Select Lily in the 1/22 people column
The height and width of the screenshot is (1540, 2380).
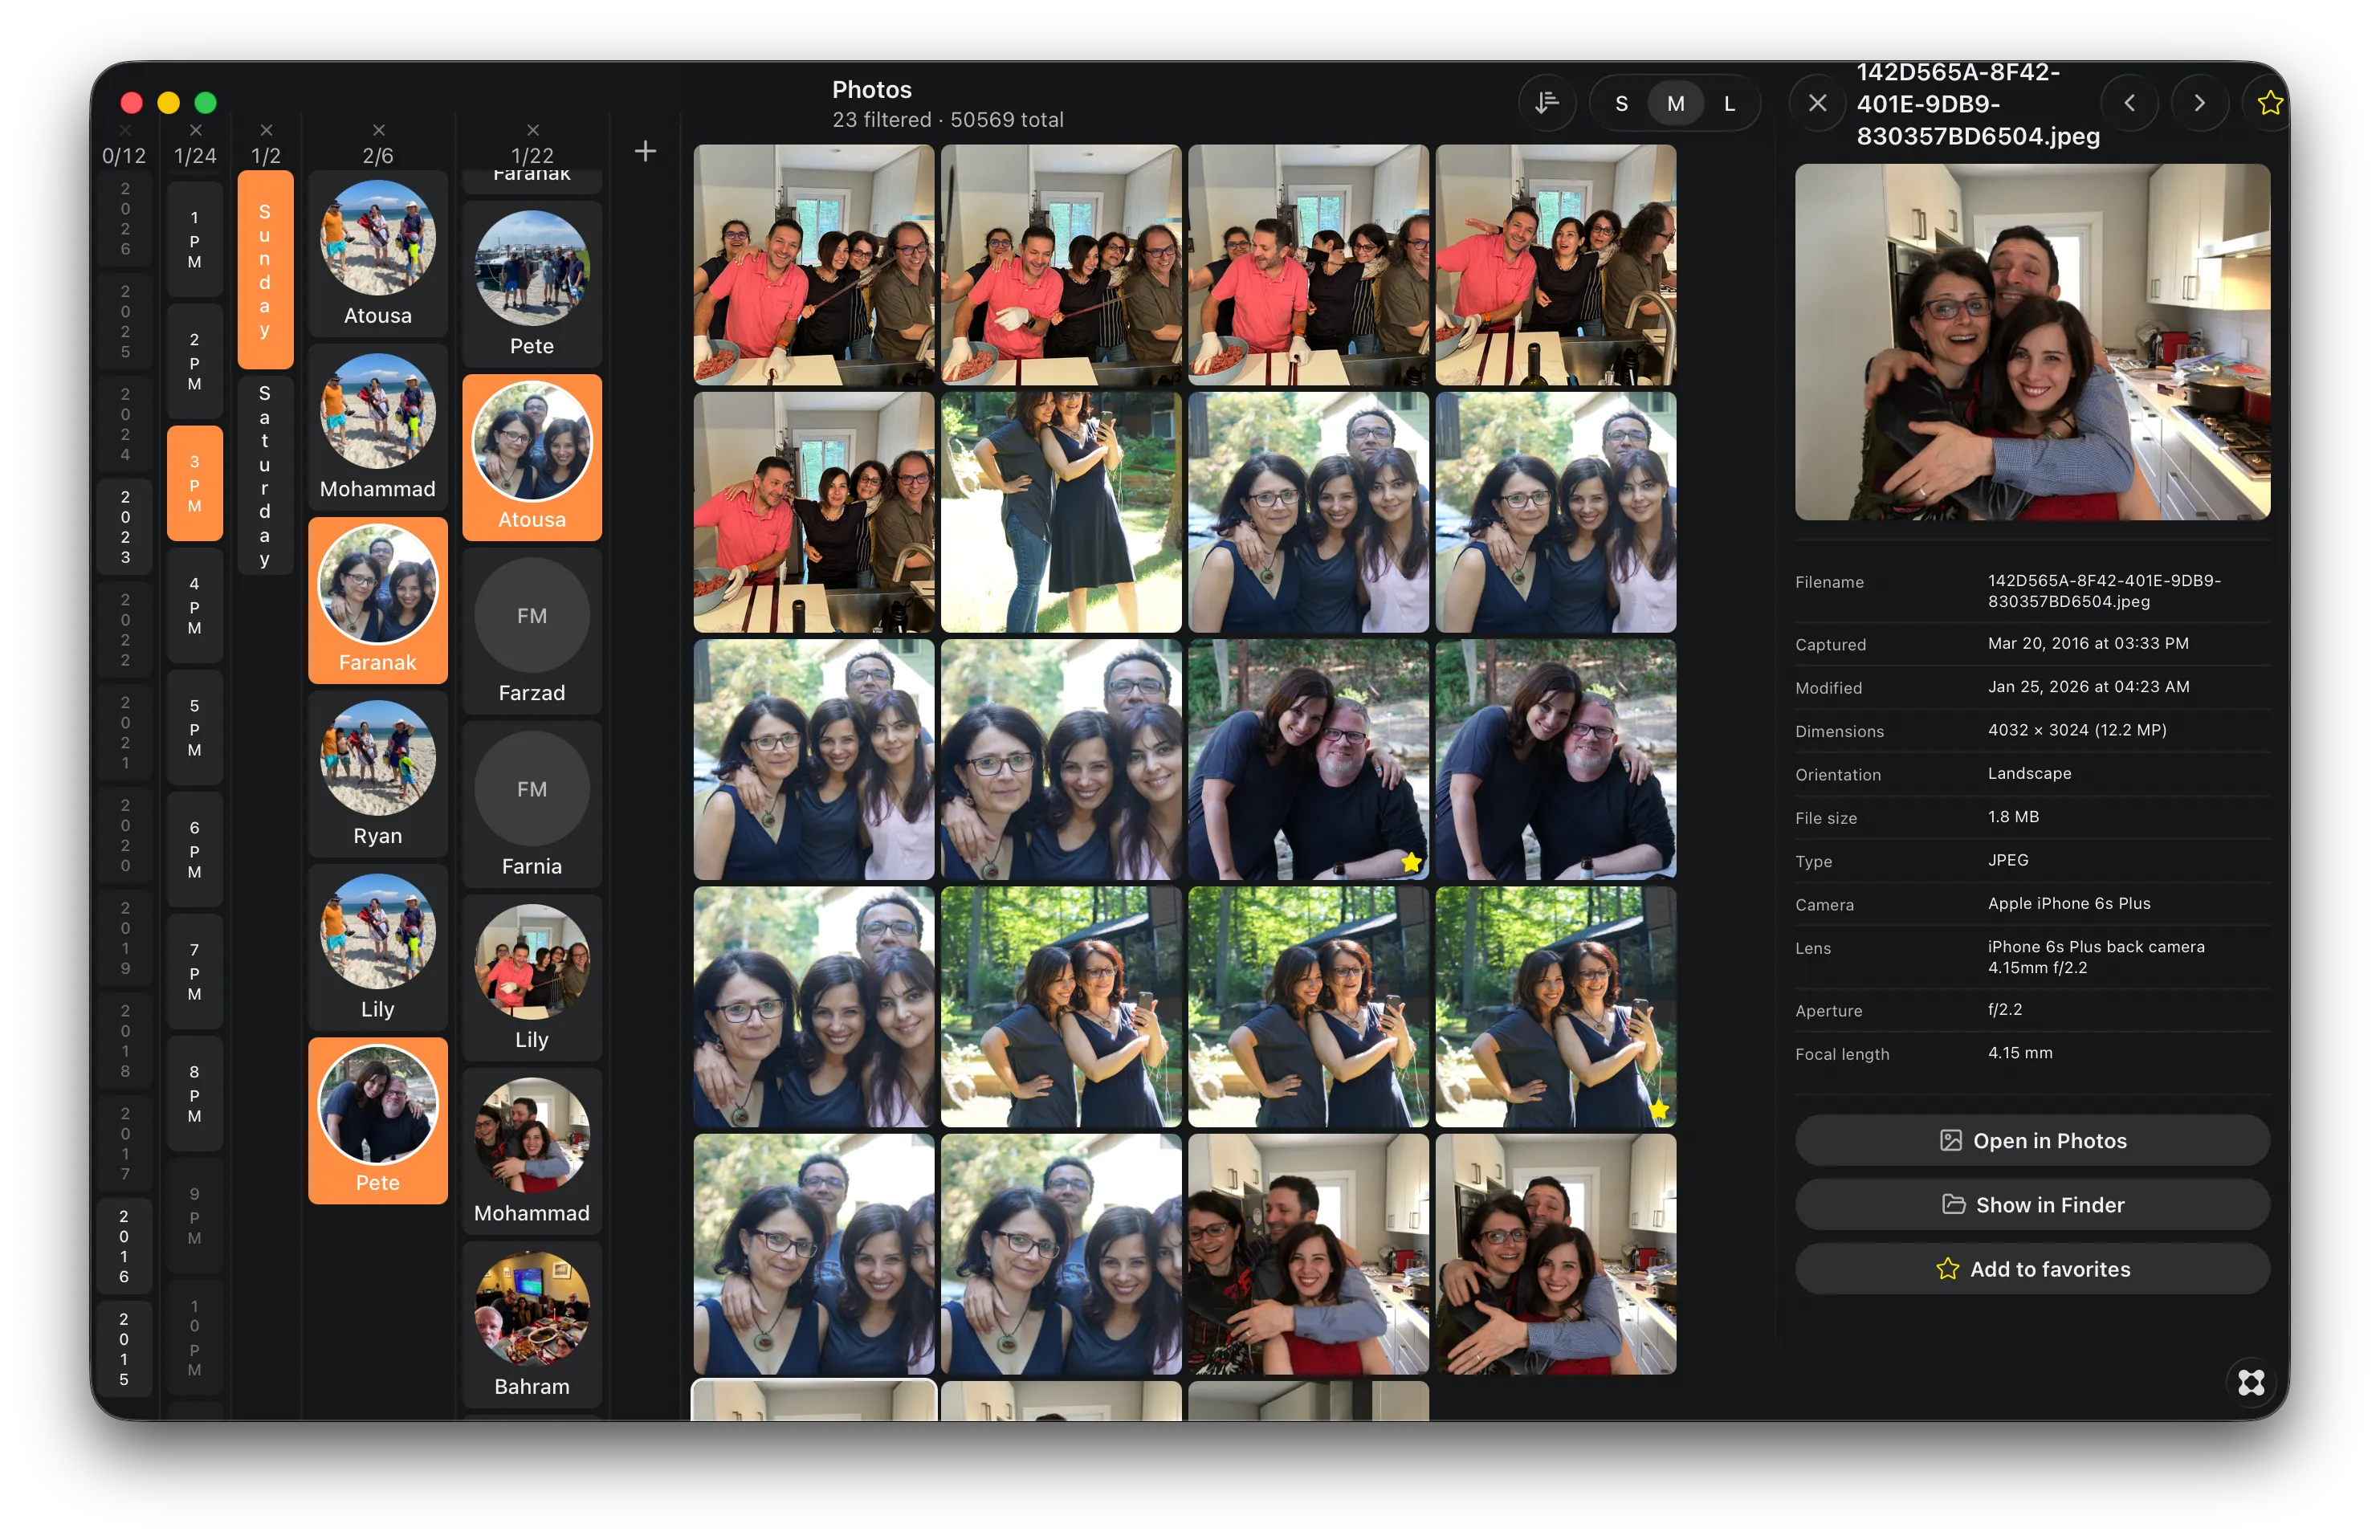tap(532, 977)
